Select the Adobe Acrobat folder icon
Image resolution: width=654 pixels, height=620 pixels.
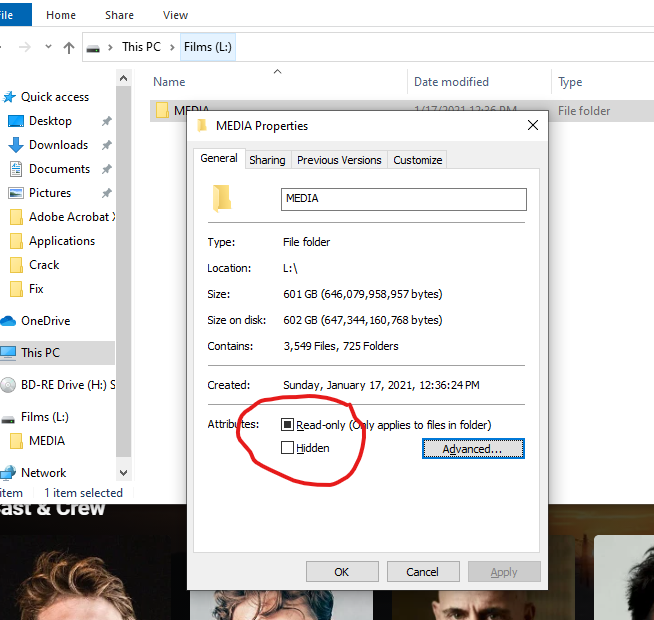coord(16,217)
